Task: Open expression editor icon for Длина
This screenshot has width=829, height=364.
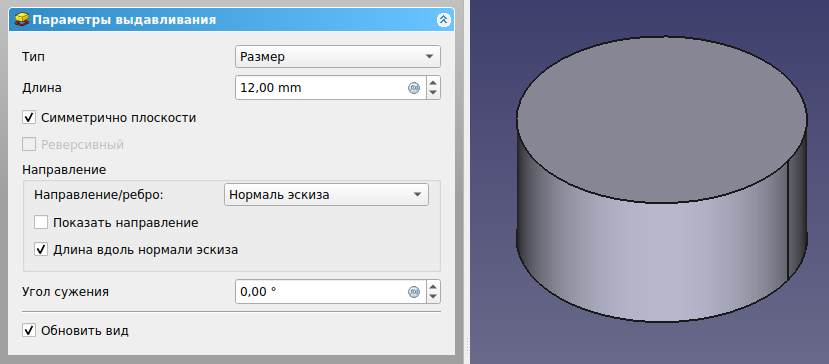Action: [414, 88]
